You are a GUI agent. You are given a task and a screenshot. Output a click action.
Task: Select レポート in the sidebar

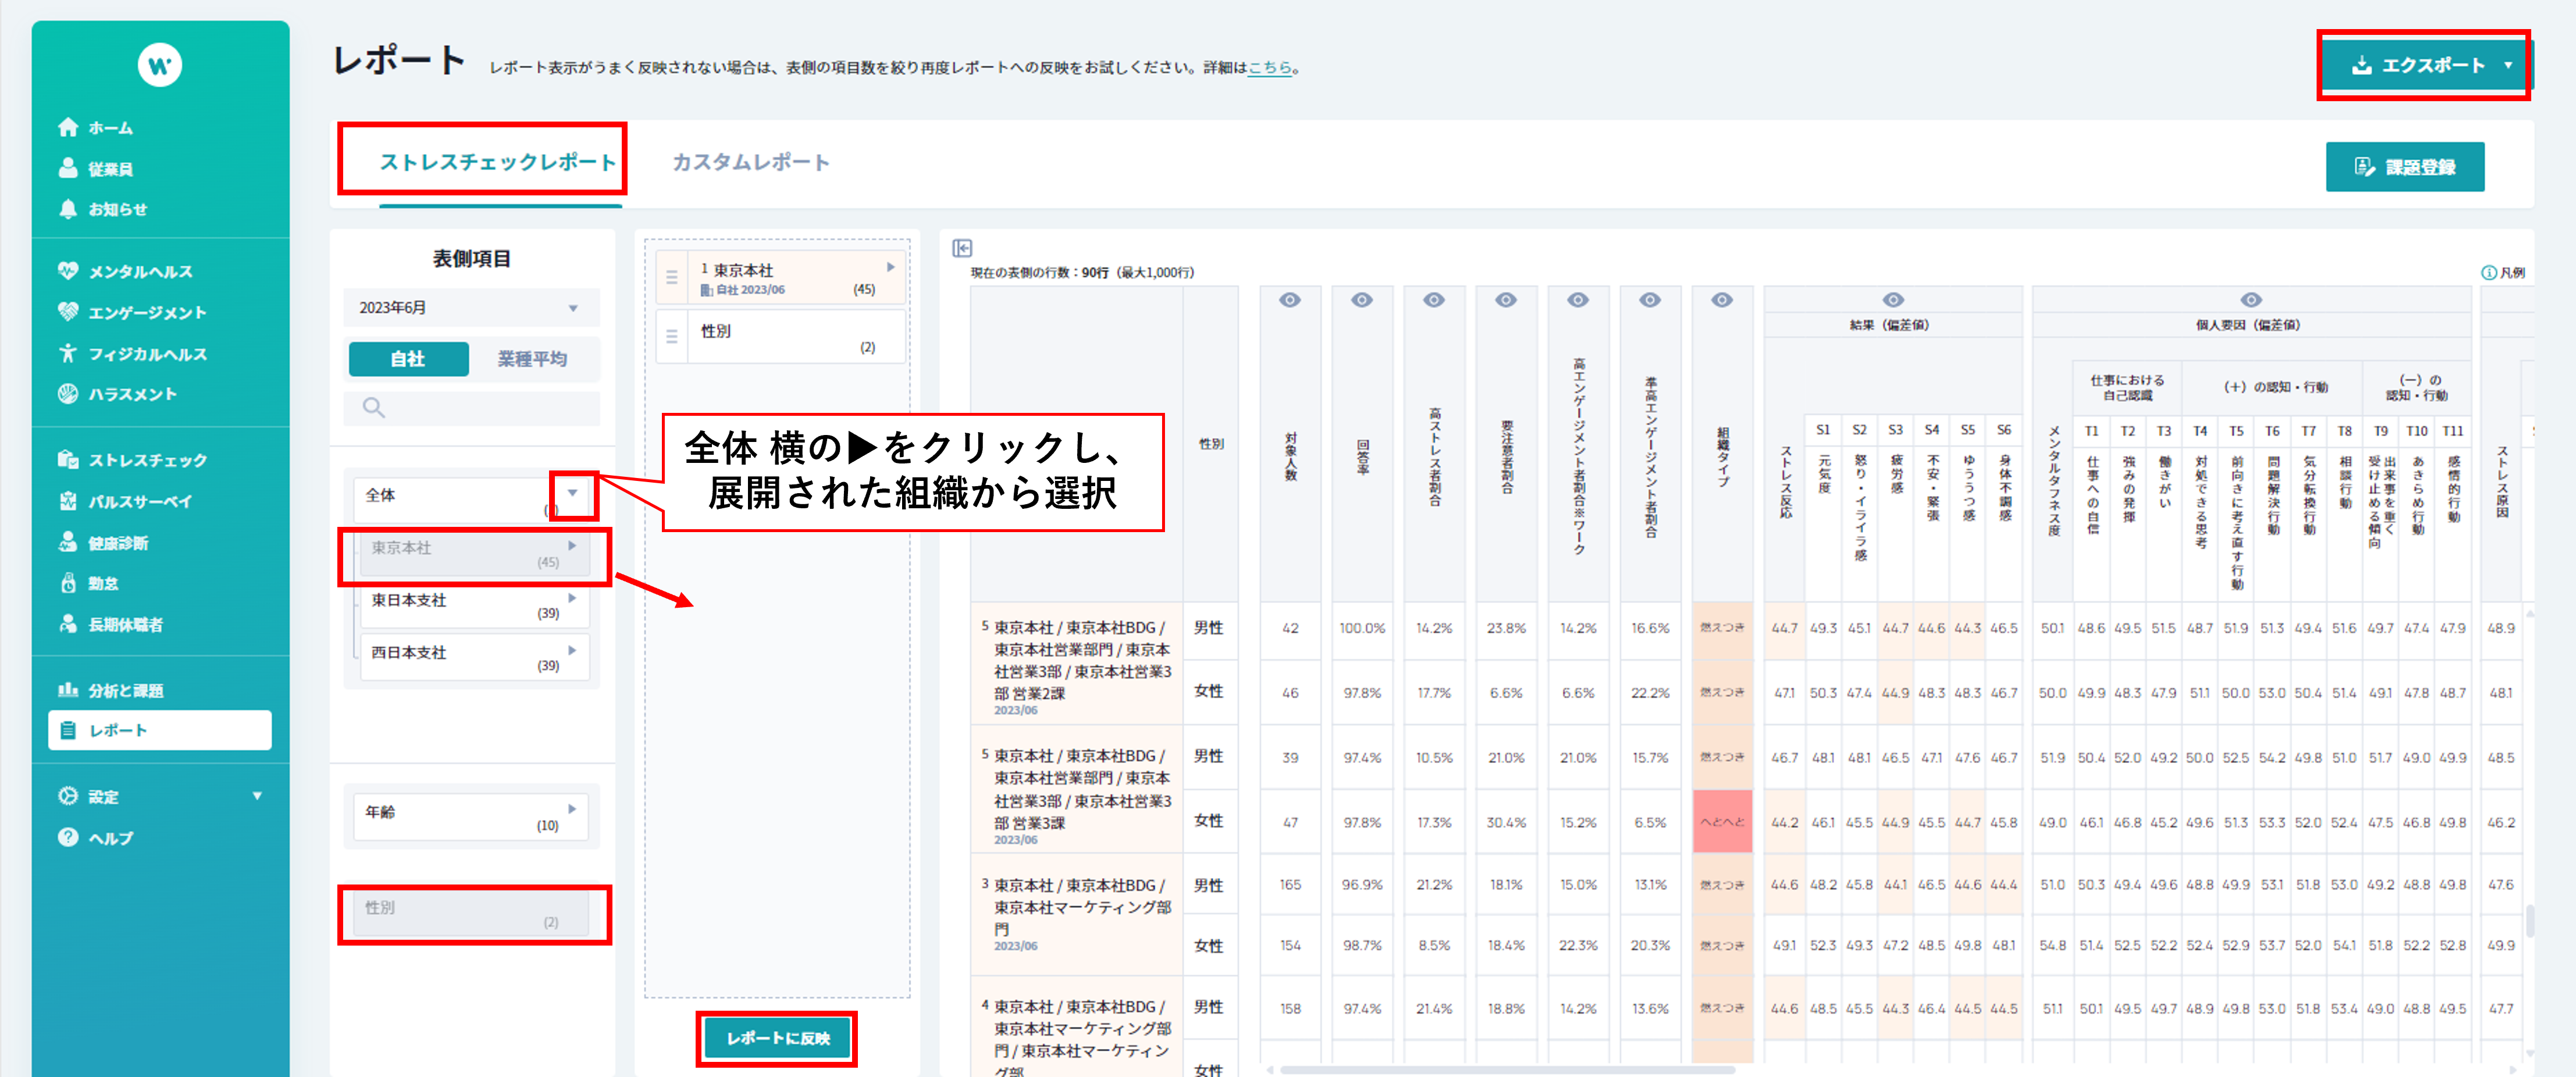[x=160, y=730]
